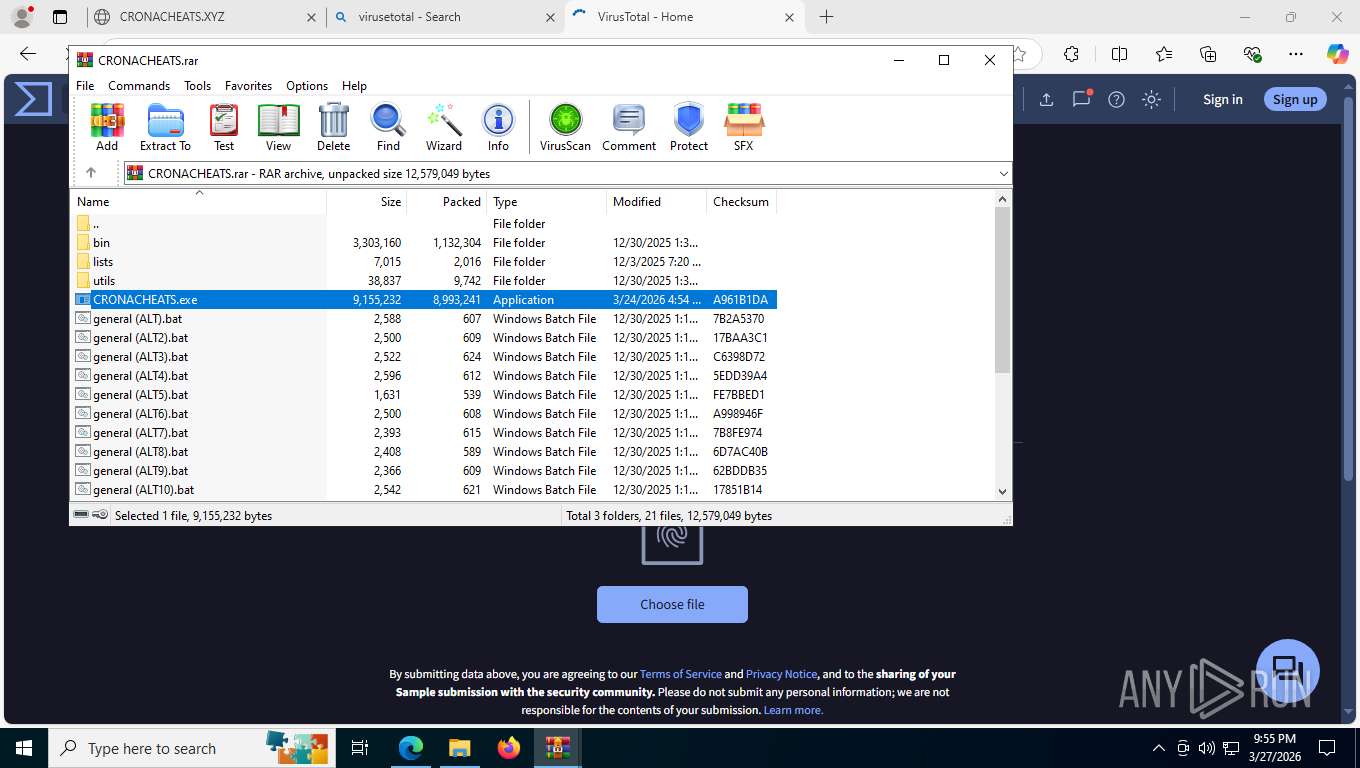The image size is (1360, 768).
Task: Toggle VirusTotal theme sun icon
Action: tap(1151, 99)
